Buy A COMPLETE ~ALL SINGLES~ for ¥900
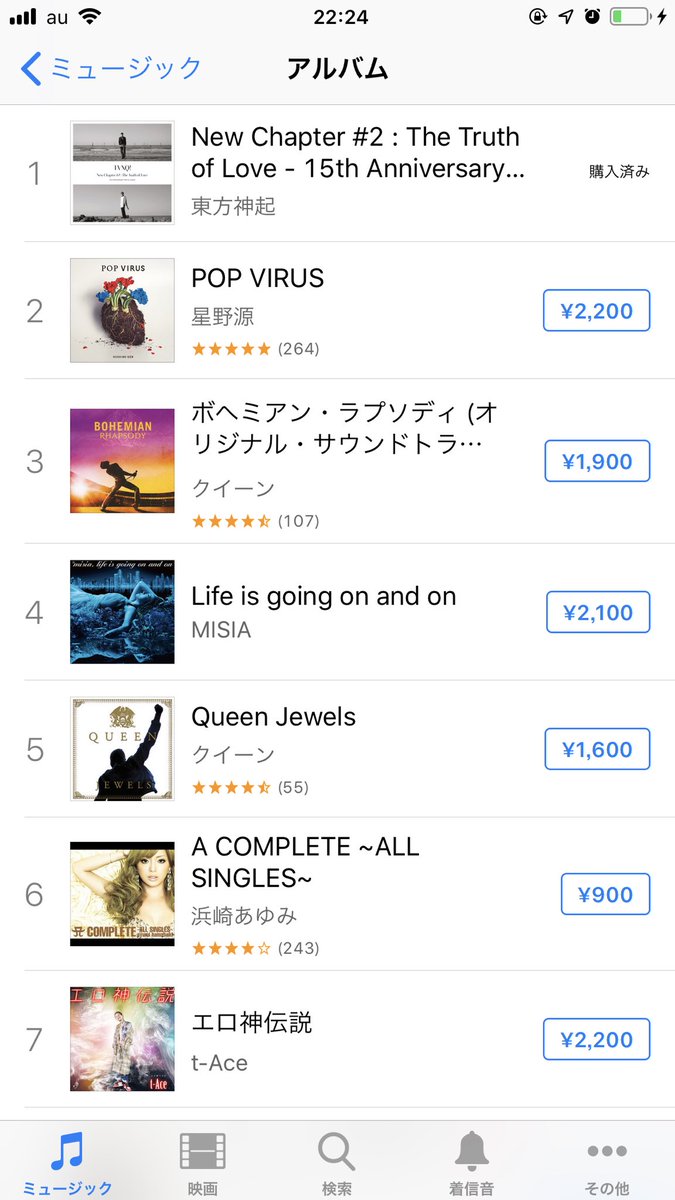Screen dimensions: 675x1200 tap(605, 894)
